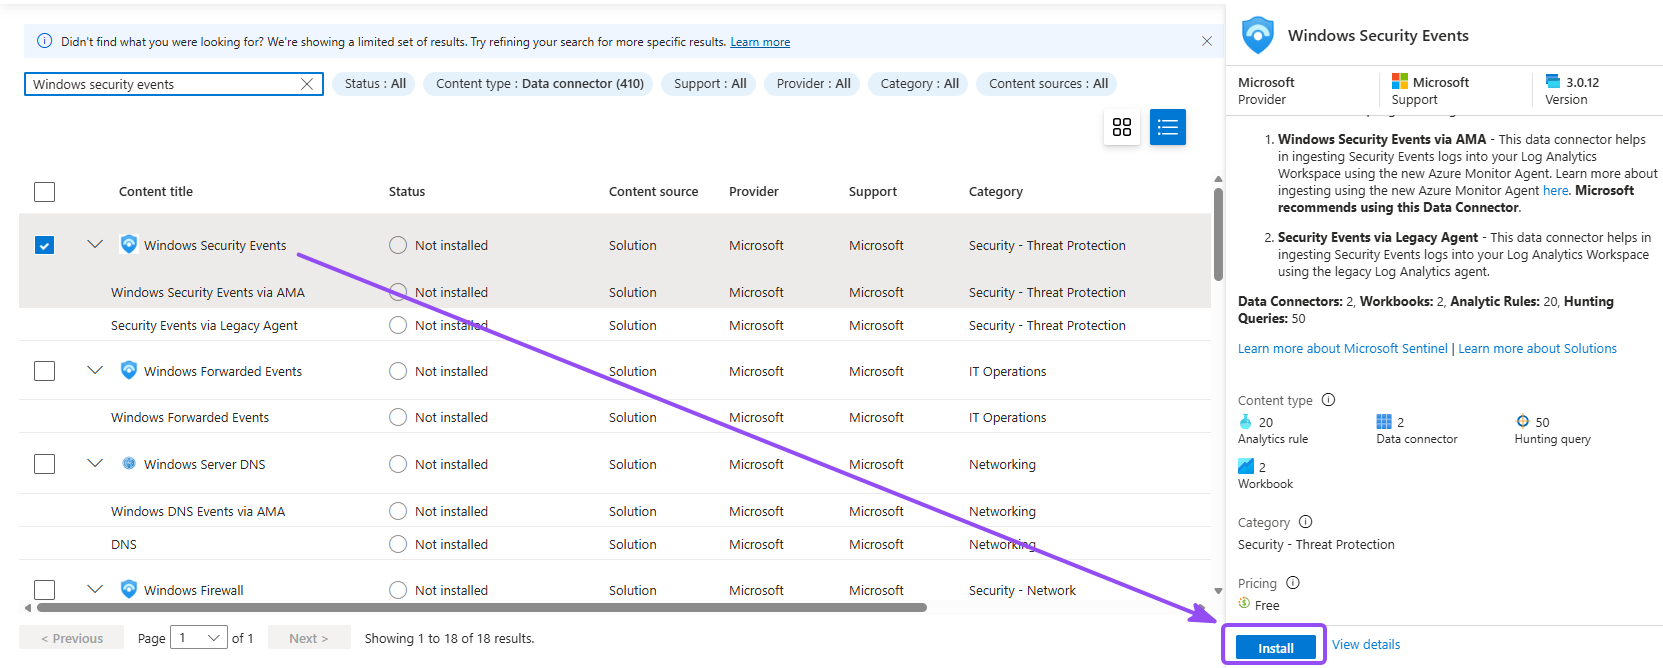The image size is (1663, 668).
Task: Select the Windows DNS Events via AMA row
Action: click(x=614, y=511)
